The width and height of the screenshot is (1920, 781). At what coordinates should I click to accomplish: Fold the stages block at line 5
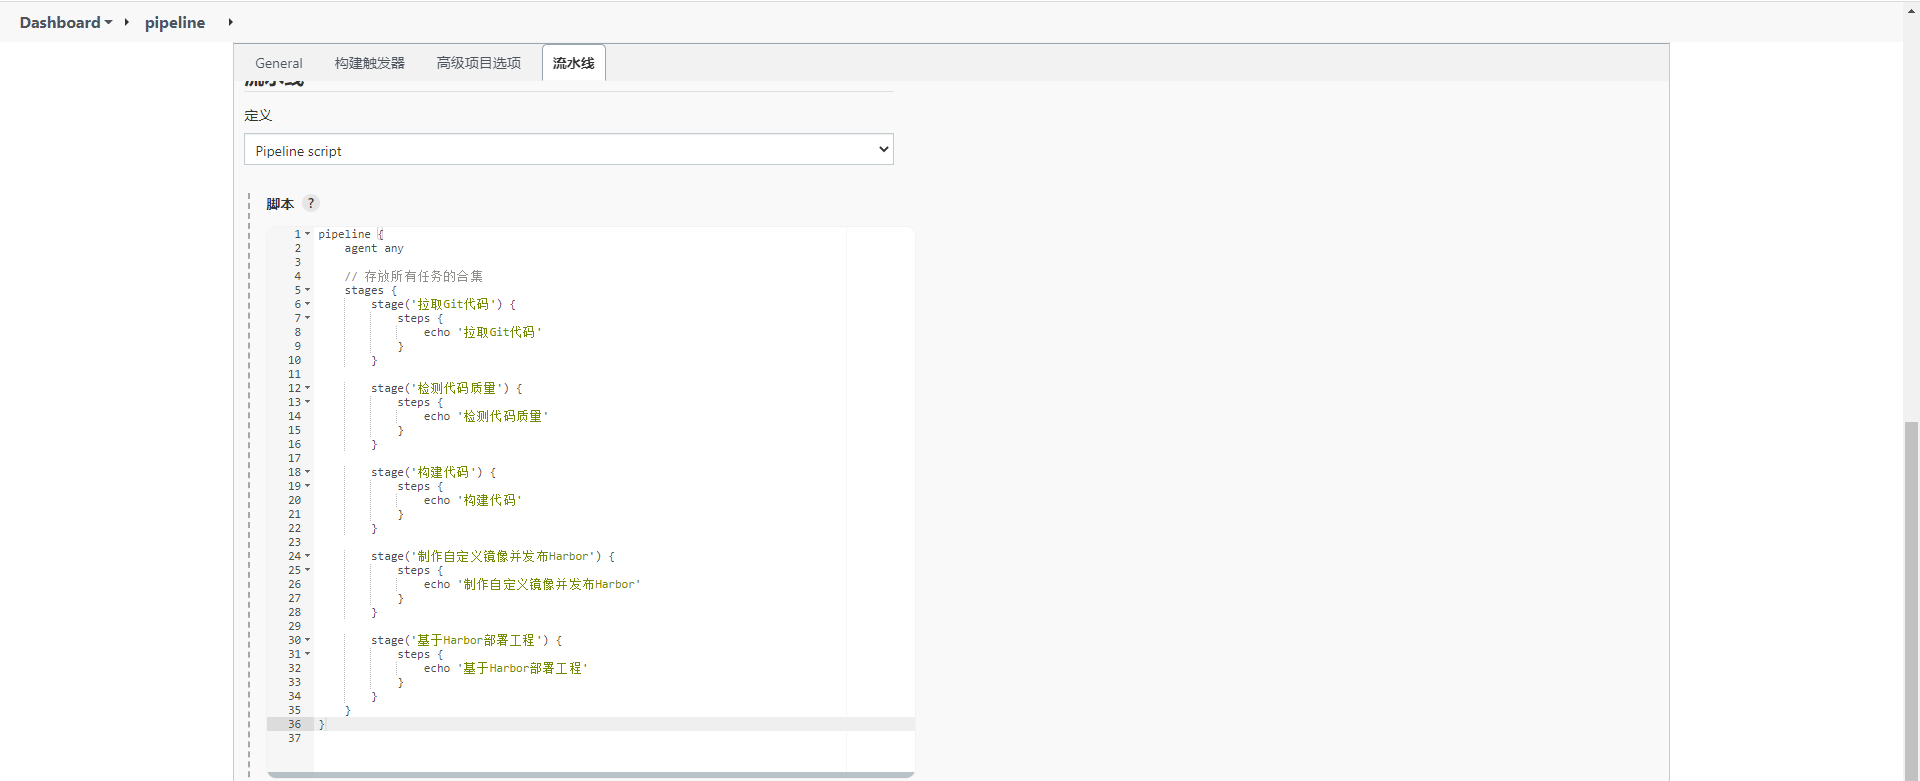308,290
